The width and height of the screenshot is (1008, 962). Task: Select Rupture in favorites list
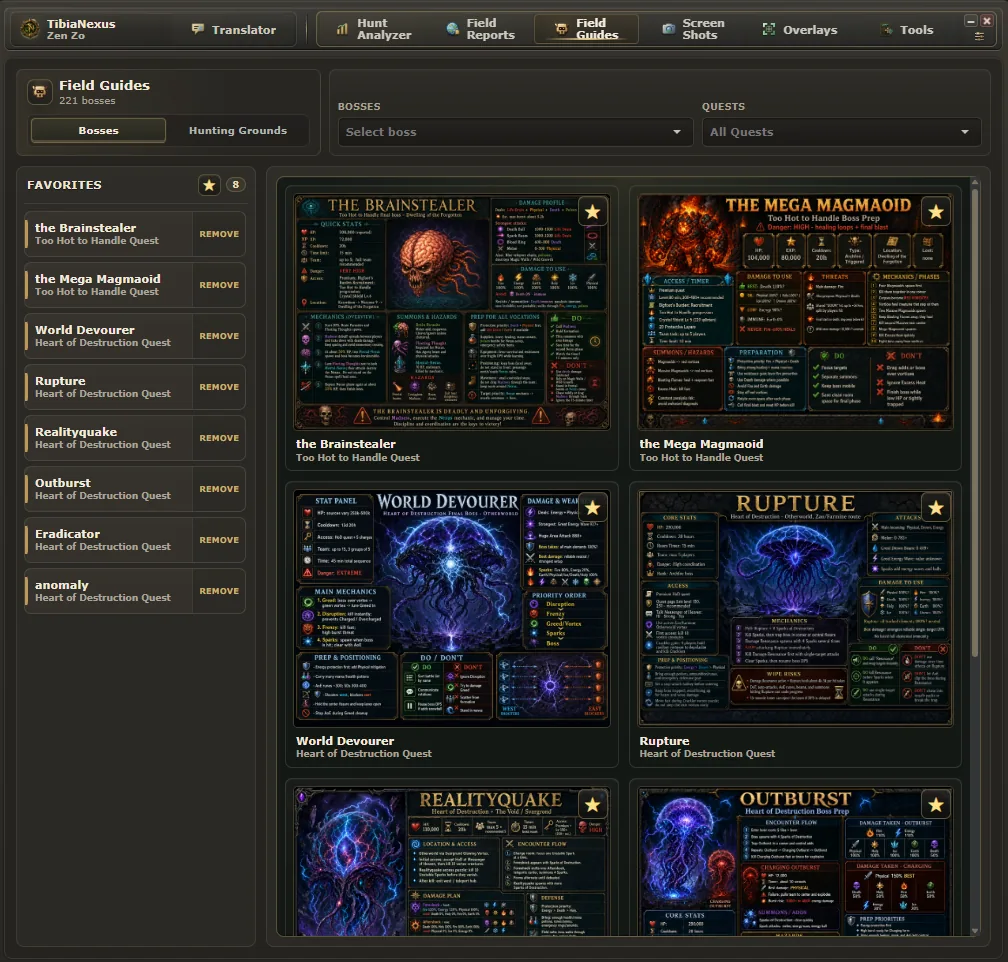click(108, 387)
